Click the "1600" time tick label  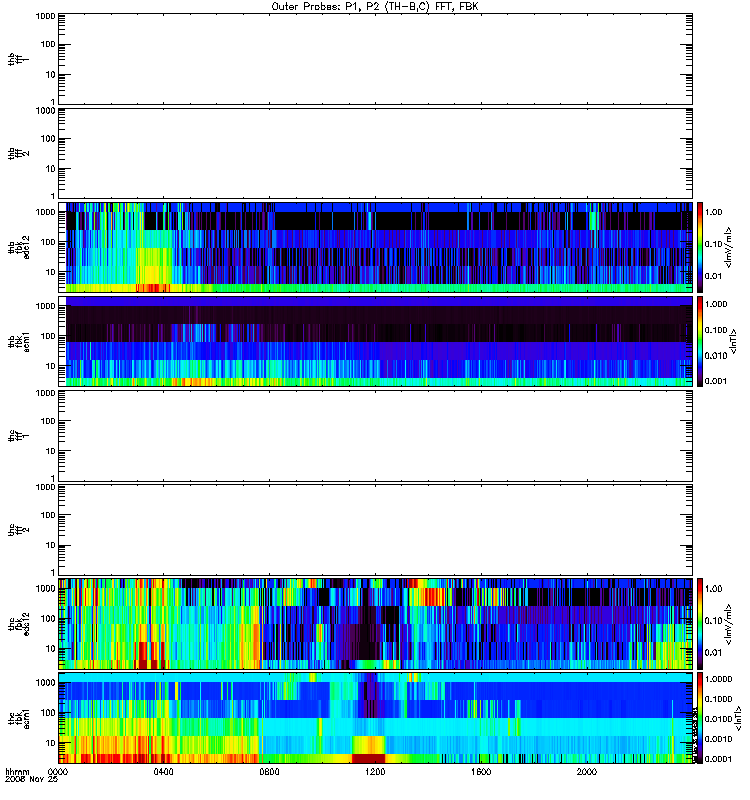[x=481, y=772]
